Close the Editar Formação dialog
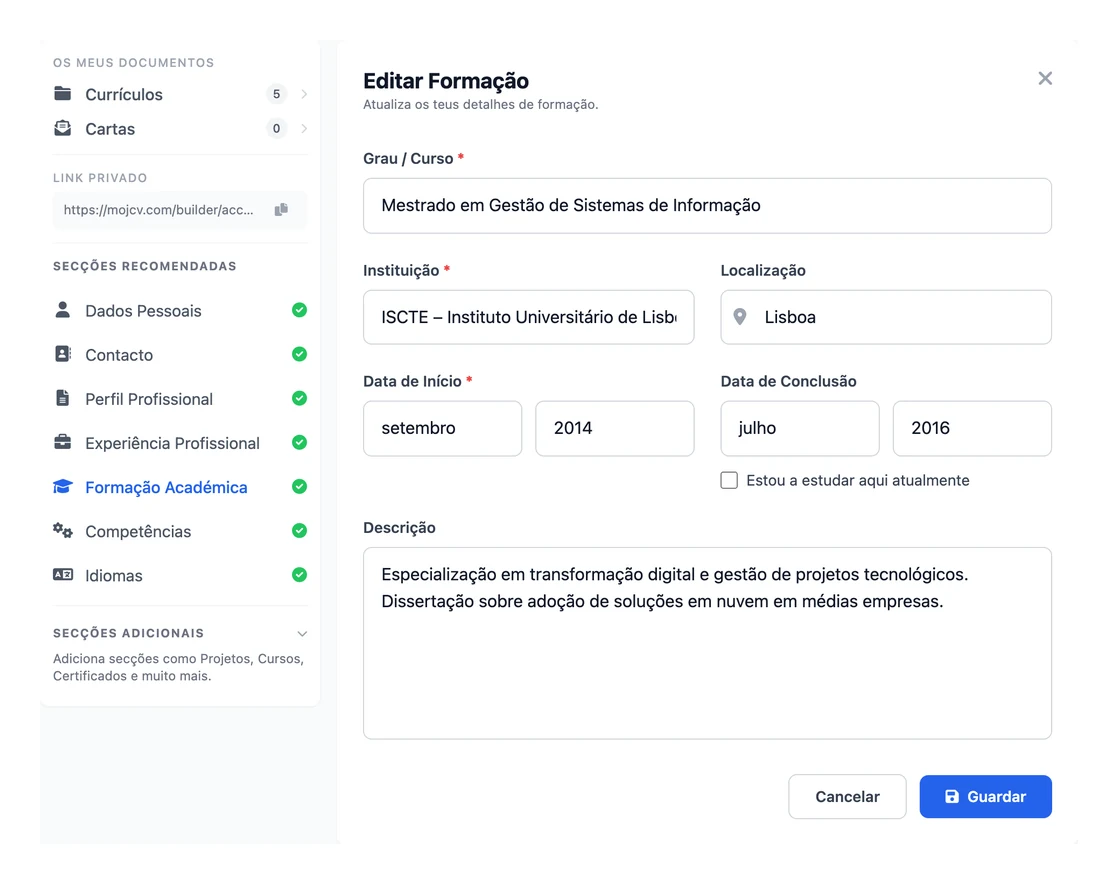This screenshot has width=1118, height=884. tap(1045, 78)
